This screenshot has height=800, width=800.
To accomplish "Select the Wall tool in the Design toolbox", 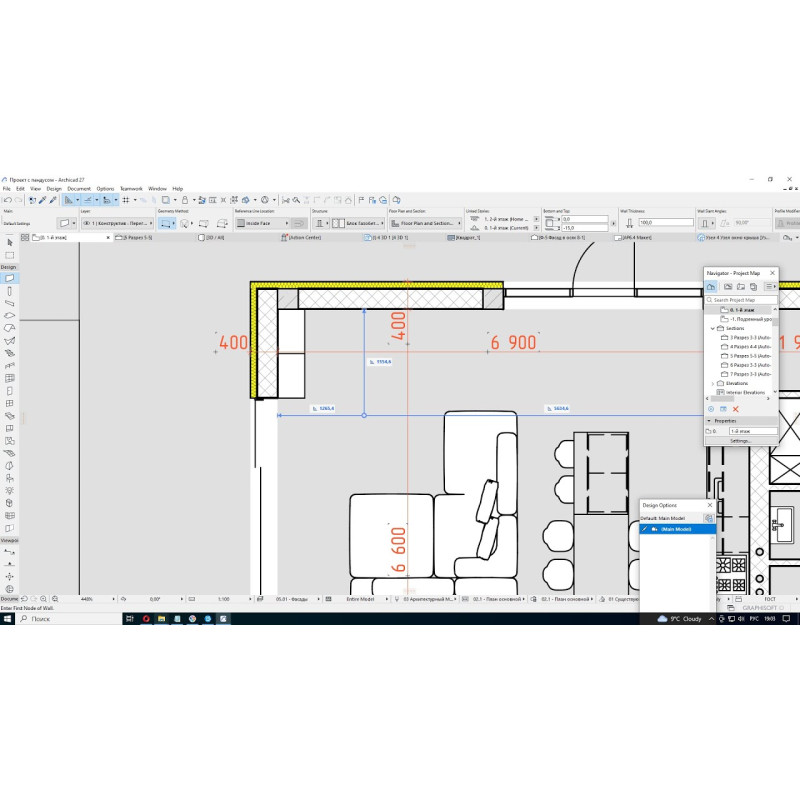I will (9, 277).
